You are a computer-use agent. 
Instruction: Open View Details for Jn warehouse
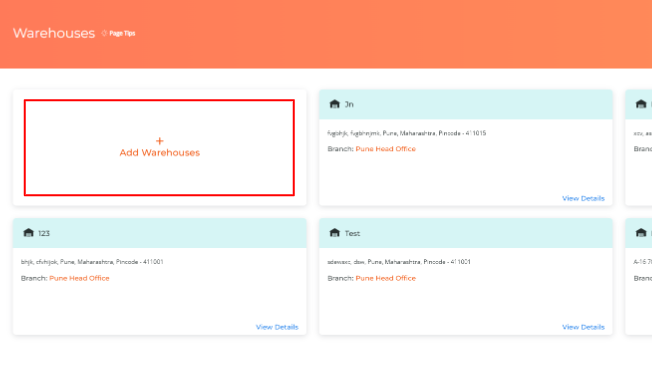(583, 198)
